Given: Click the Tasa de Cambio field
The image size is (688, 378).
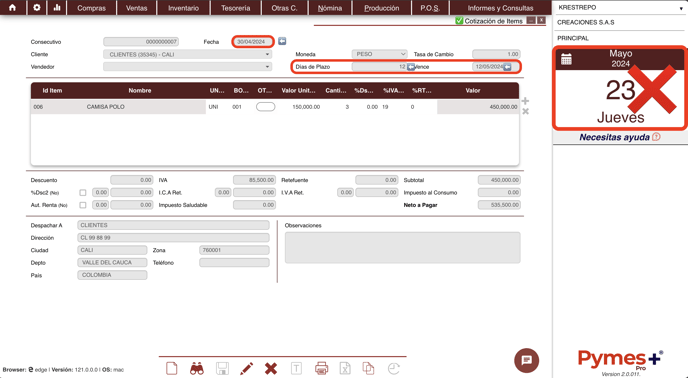Looking at the screenshot, I should click(496, 54).
